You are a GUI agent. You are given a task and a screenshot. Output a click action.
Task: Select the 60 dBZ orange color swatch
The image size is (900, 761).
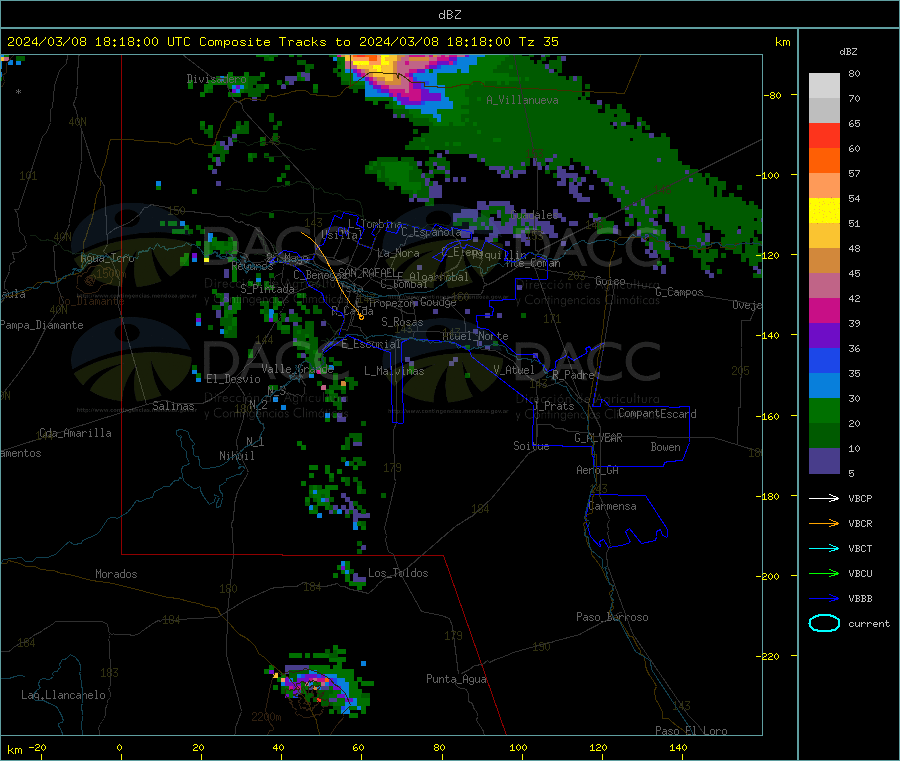point(824,161)
